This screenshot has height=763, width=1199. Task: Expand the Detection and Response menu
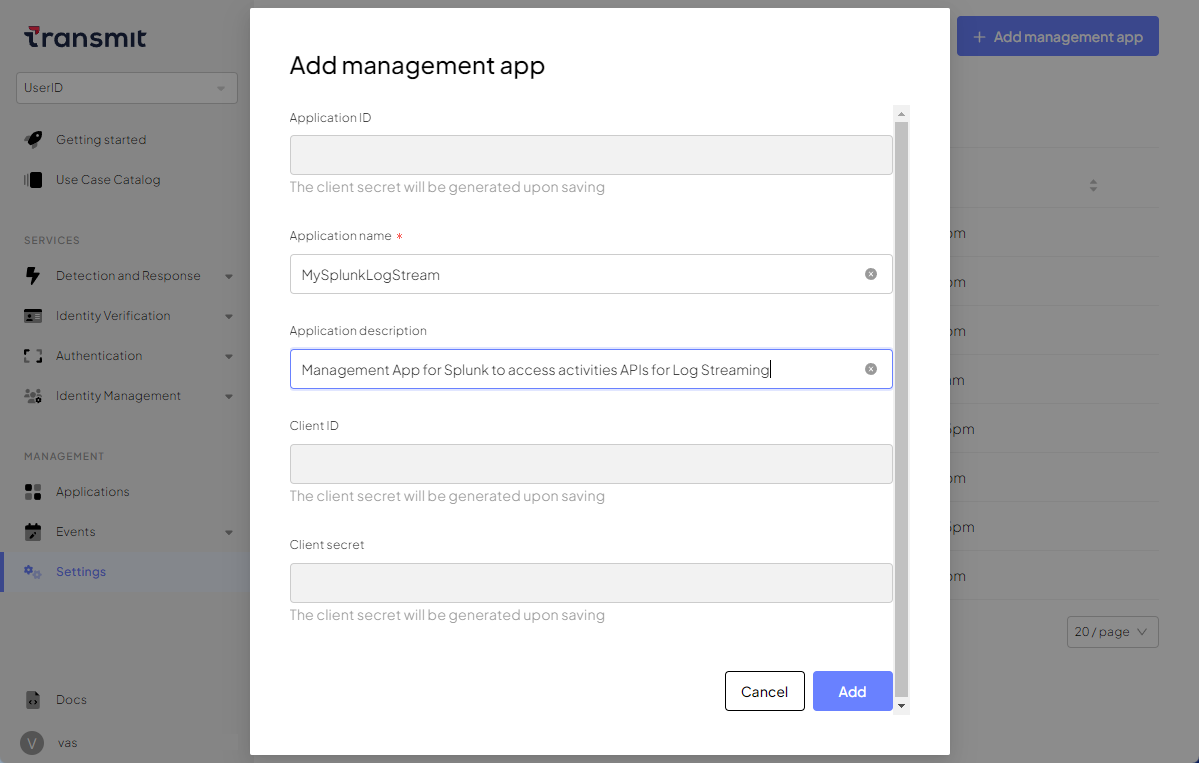(x=229, y=276)
